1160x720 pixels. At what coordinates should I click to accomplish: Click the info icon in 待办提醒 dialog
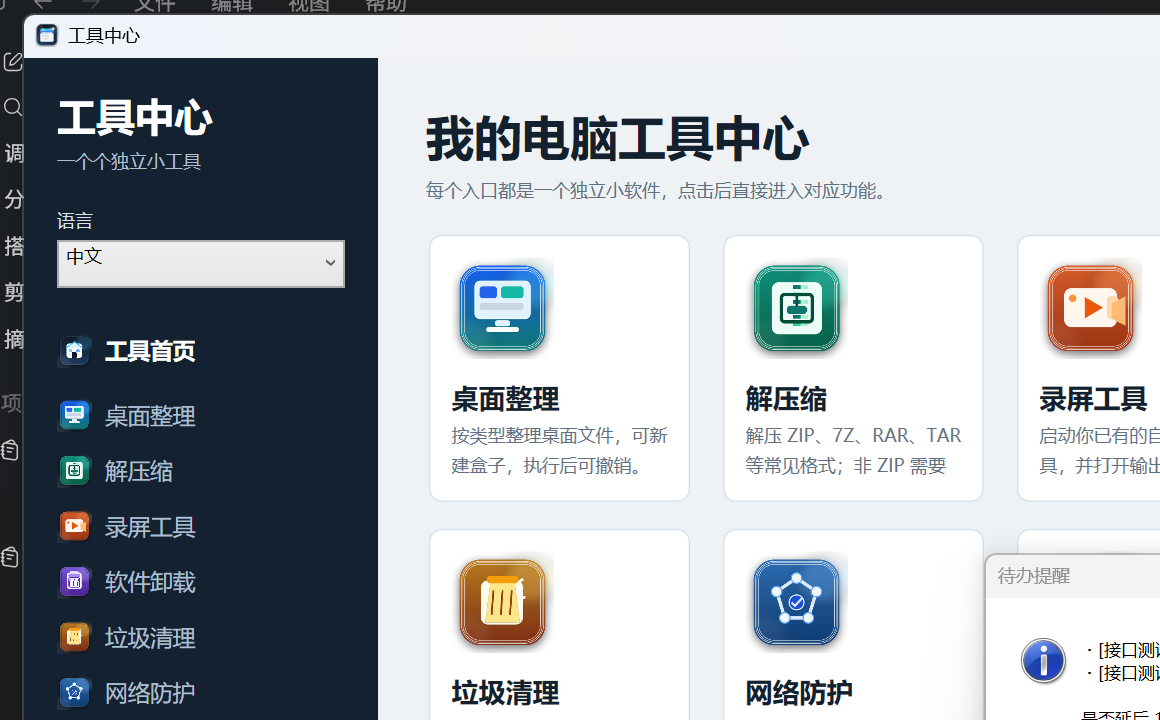coord(1043,661)
